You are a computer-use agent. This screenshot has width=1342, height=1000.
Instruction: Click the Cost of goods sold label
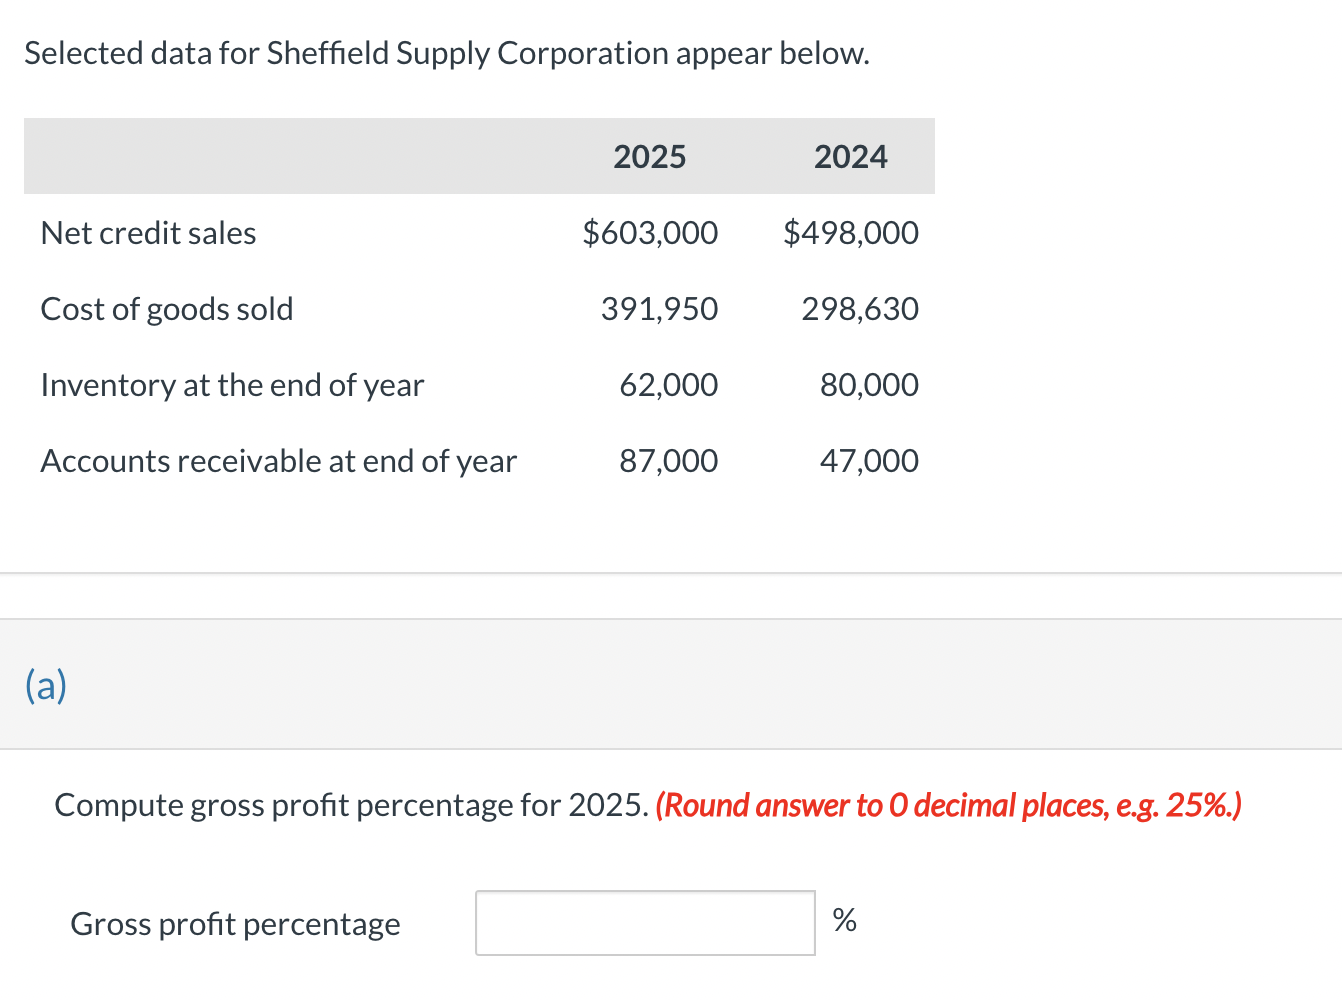click(x=166, y=309)
